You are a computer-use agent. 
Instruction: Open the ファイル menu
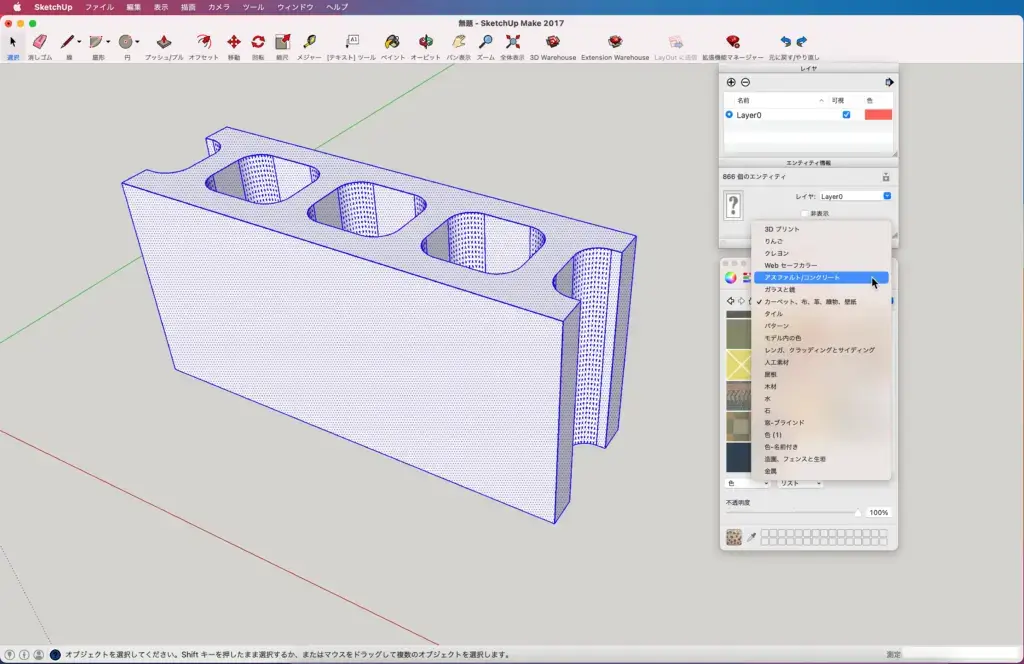99,7
